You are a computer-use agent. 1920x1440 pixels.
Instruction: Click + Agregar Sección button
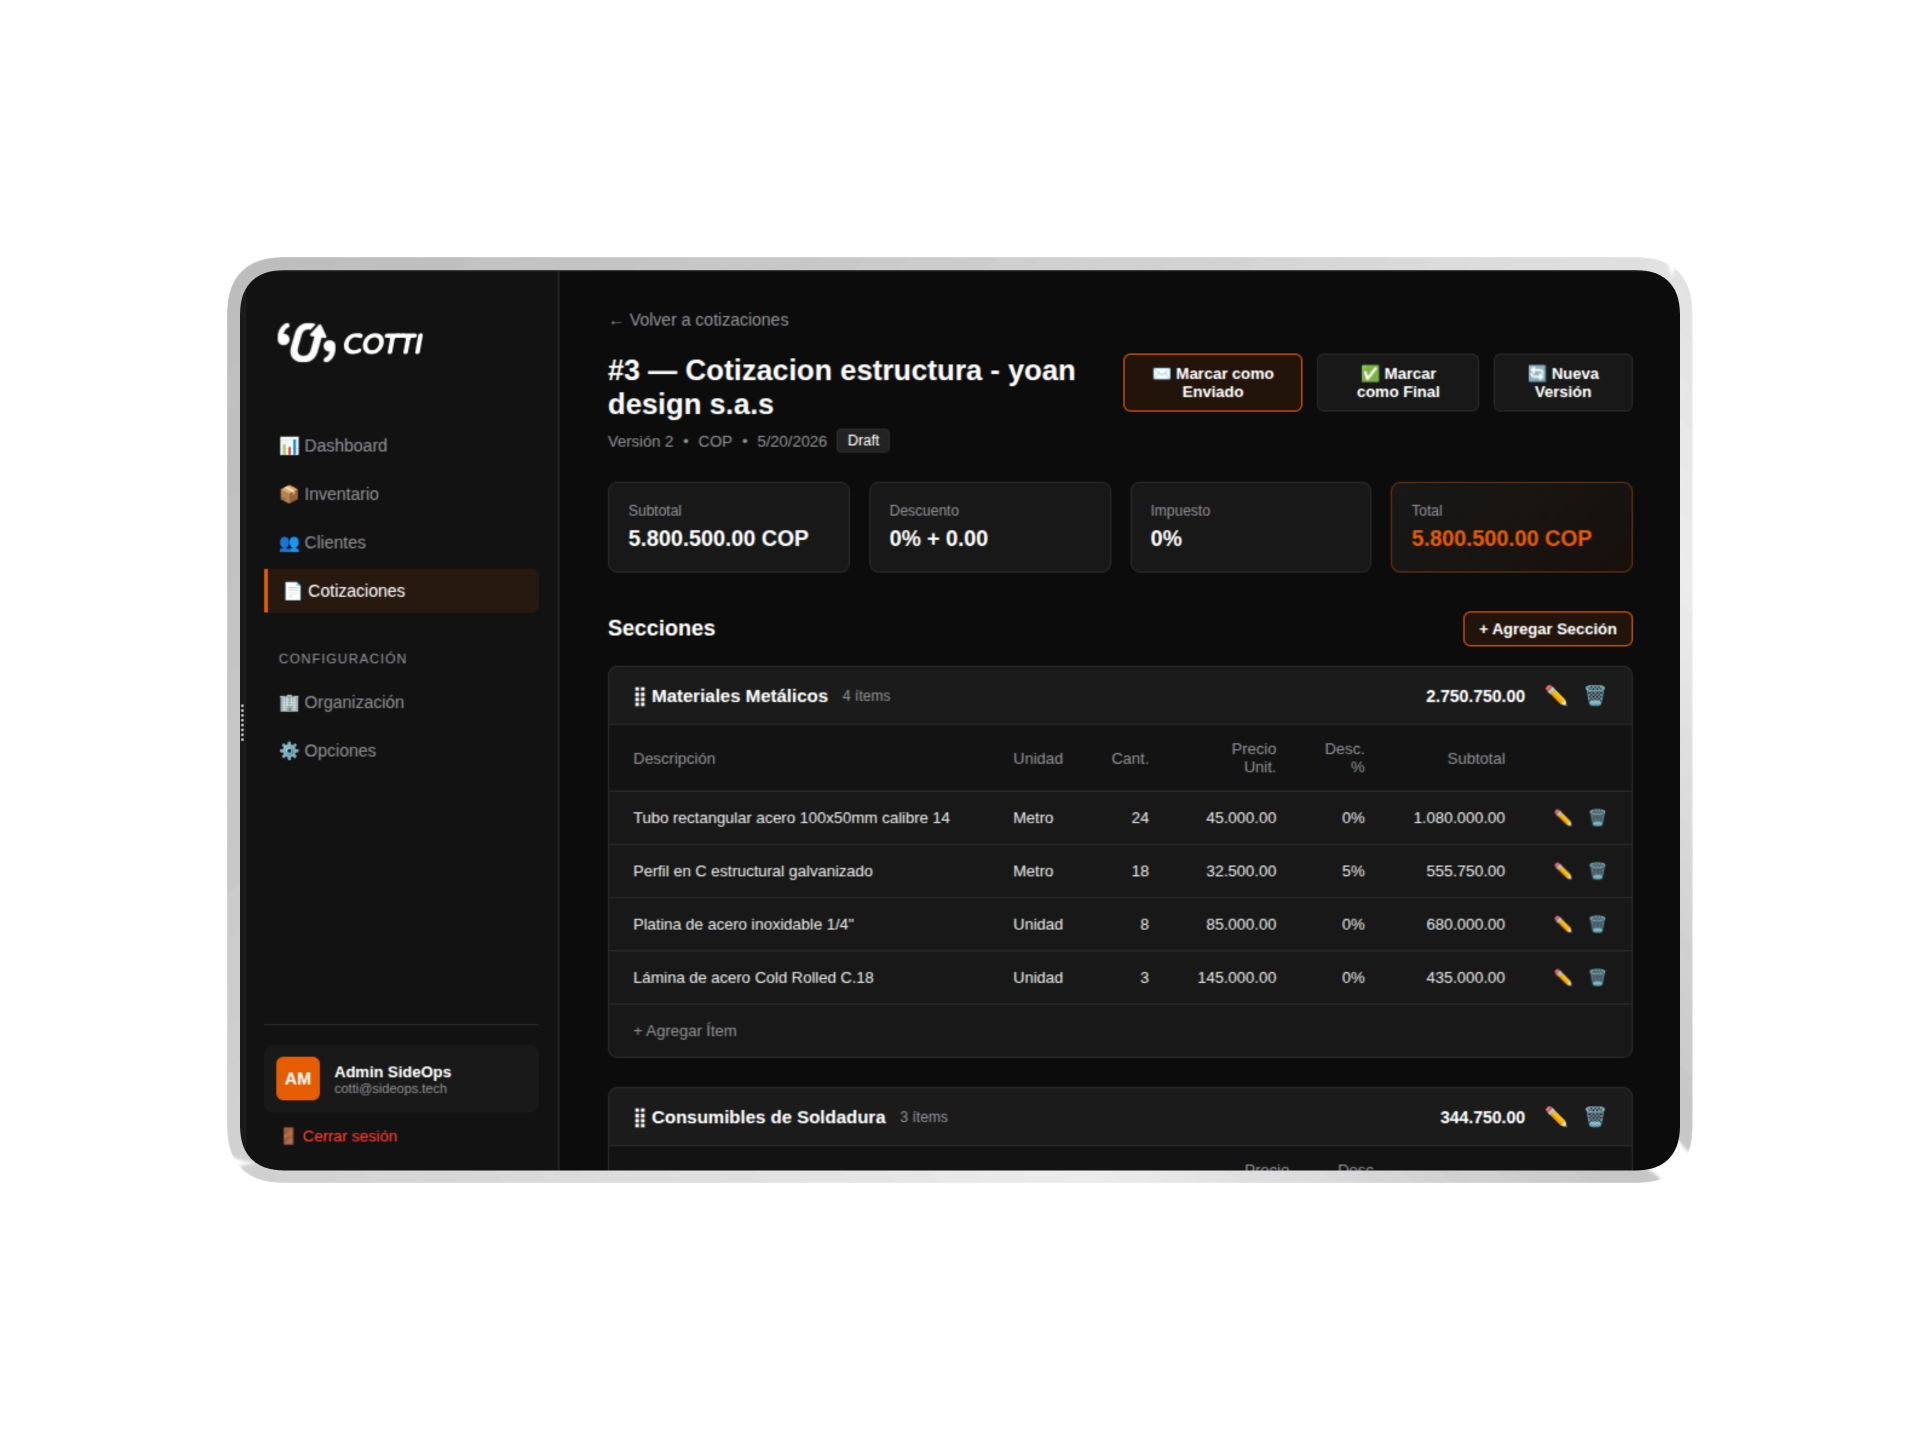click(x=1547, y=629)
